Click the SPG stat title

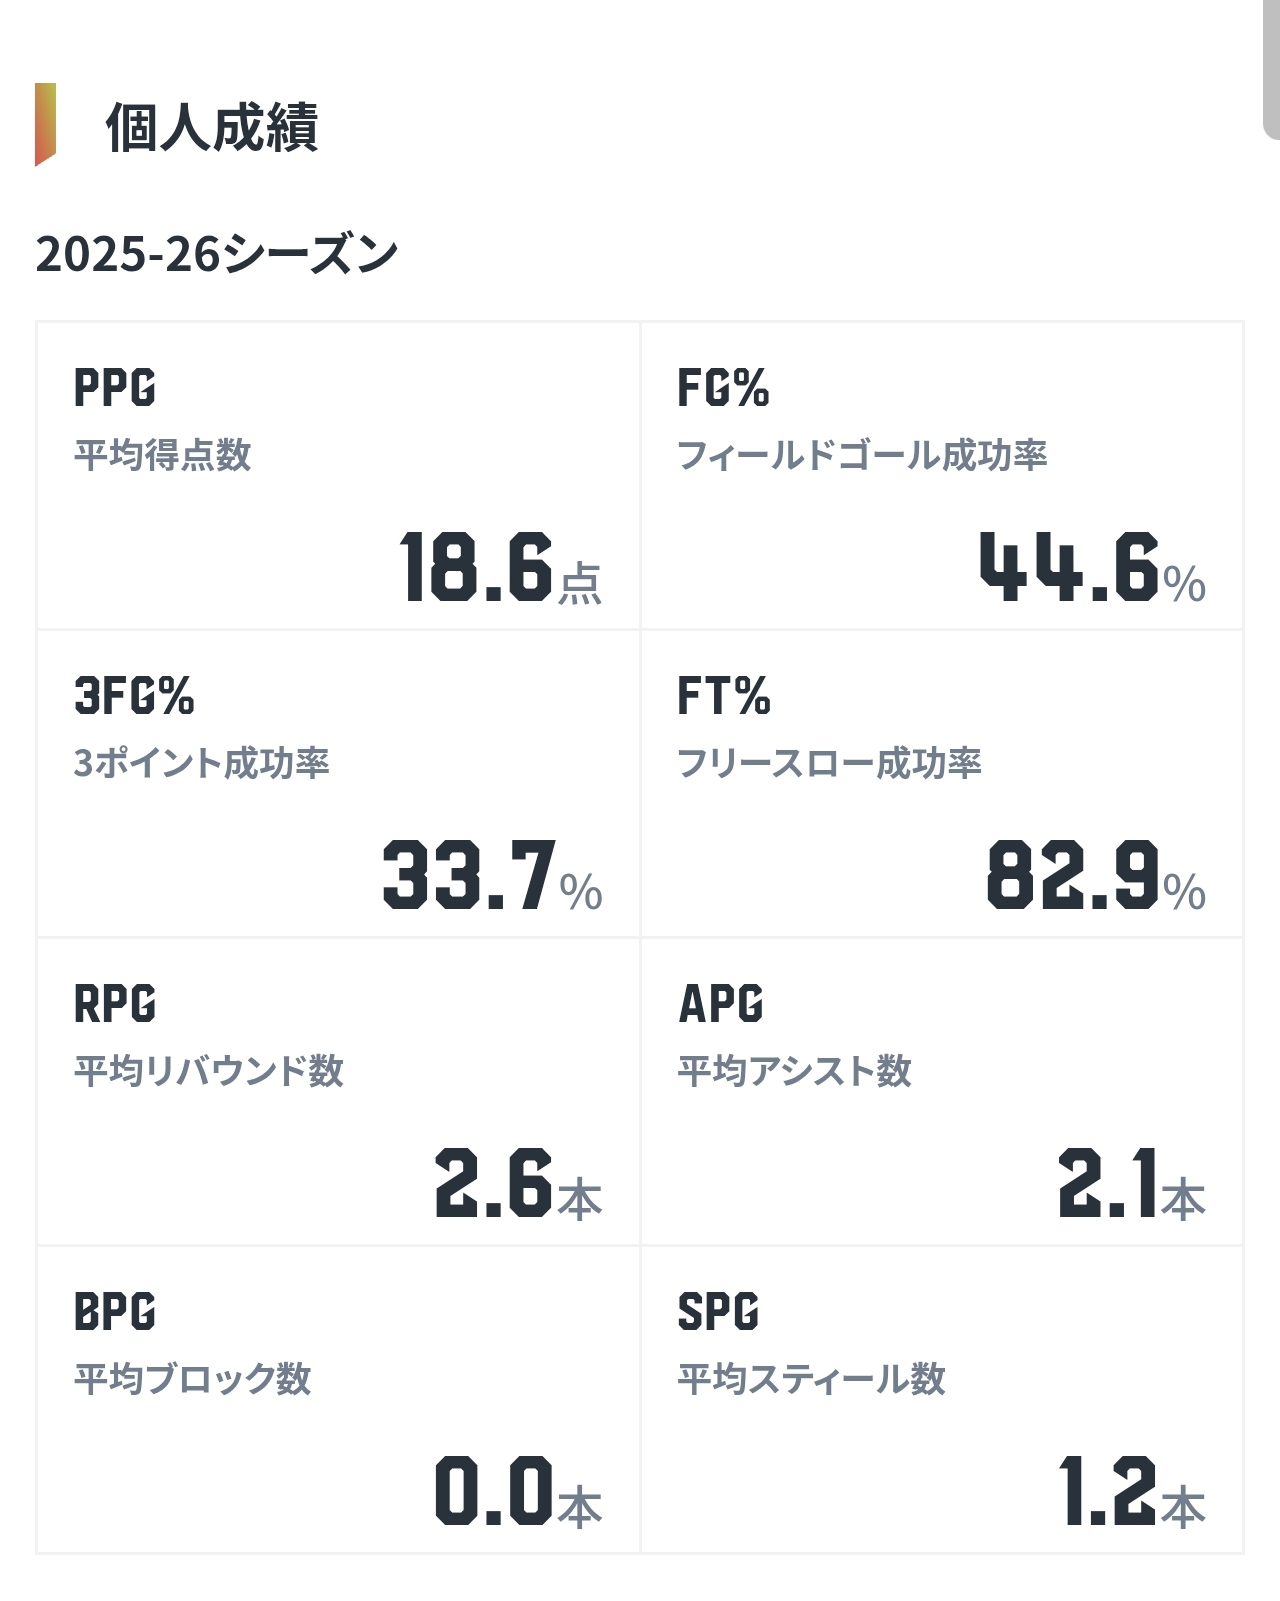tap(718, 1312)
